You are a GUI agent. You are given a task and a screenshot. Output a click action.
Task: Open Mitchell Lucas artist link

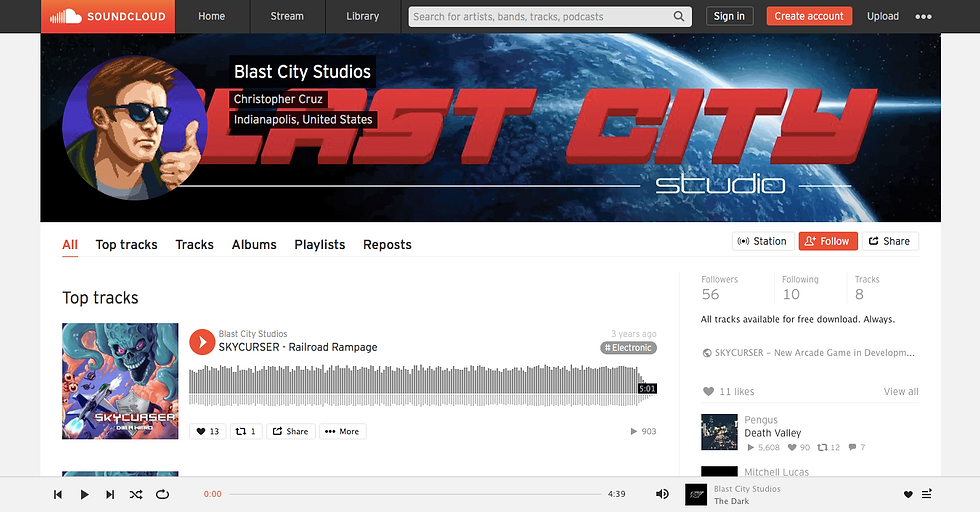click(x=776, y=472)
